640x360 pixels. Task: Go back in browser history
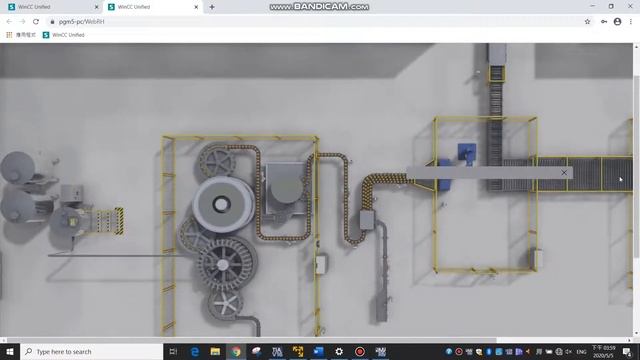[9, 22]
